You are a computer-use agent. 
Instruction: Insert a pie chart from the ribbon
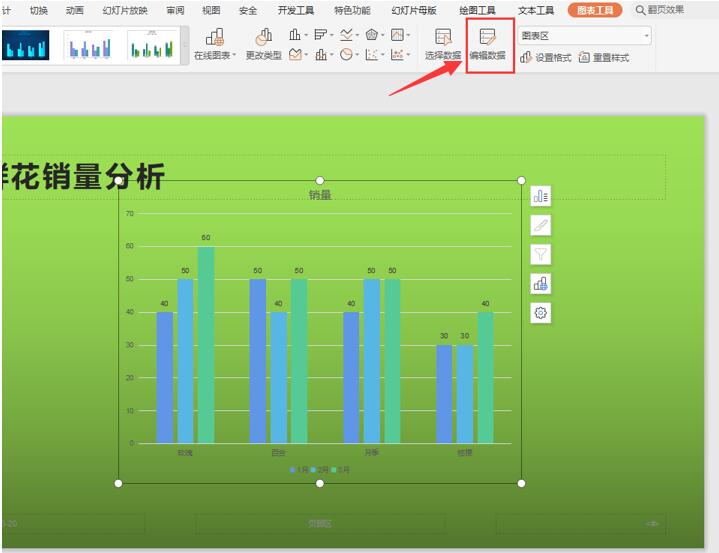tap(346, 55)
